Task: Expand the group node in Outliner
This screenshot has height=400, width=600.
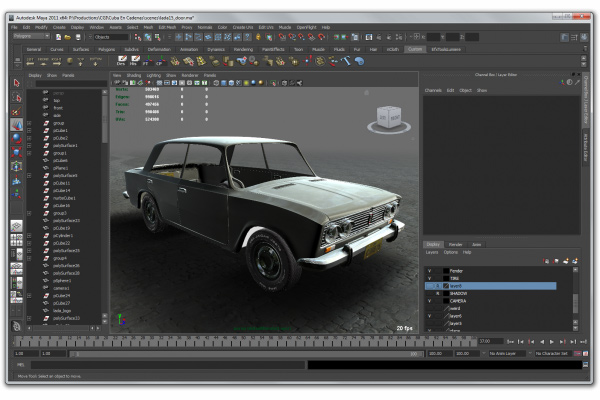Action: pos(29,123)
